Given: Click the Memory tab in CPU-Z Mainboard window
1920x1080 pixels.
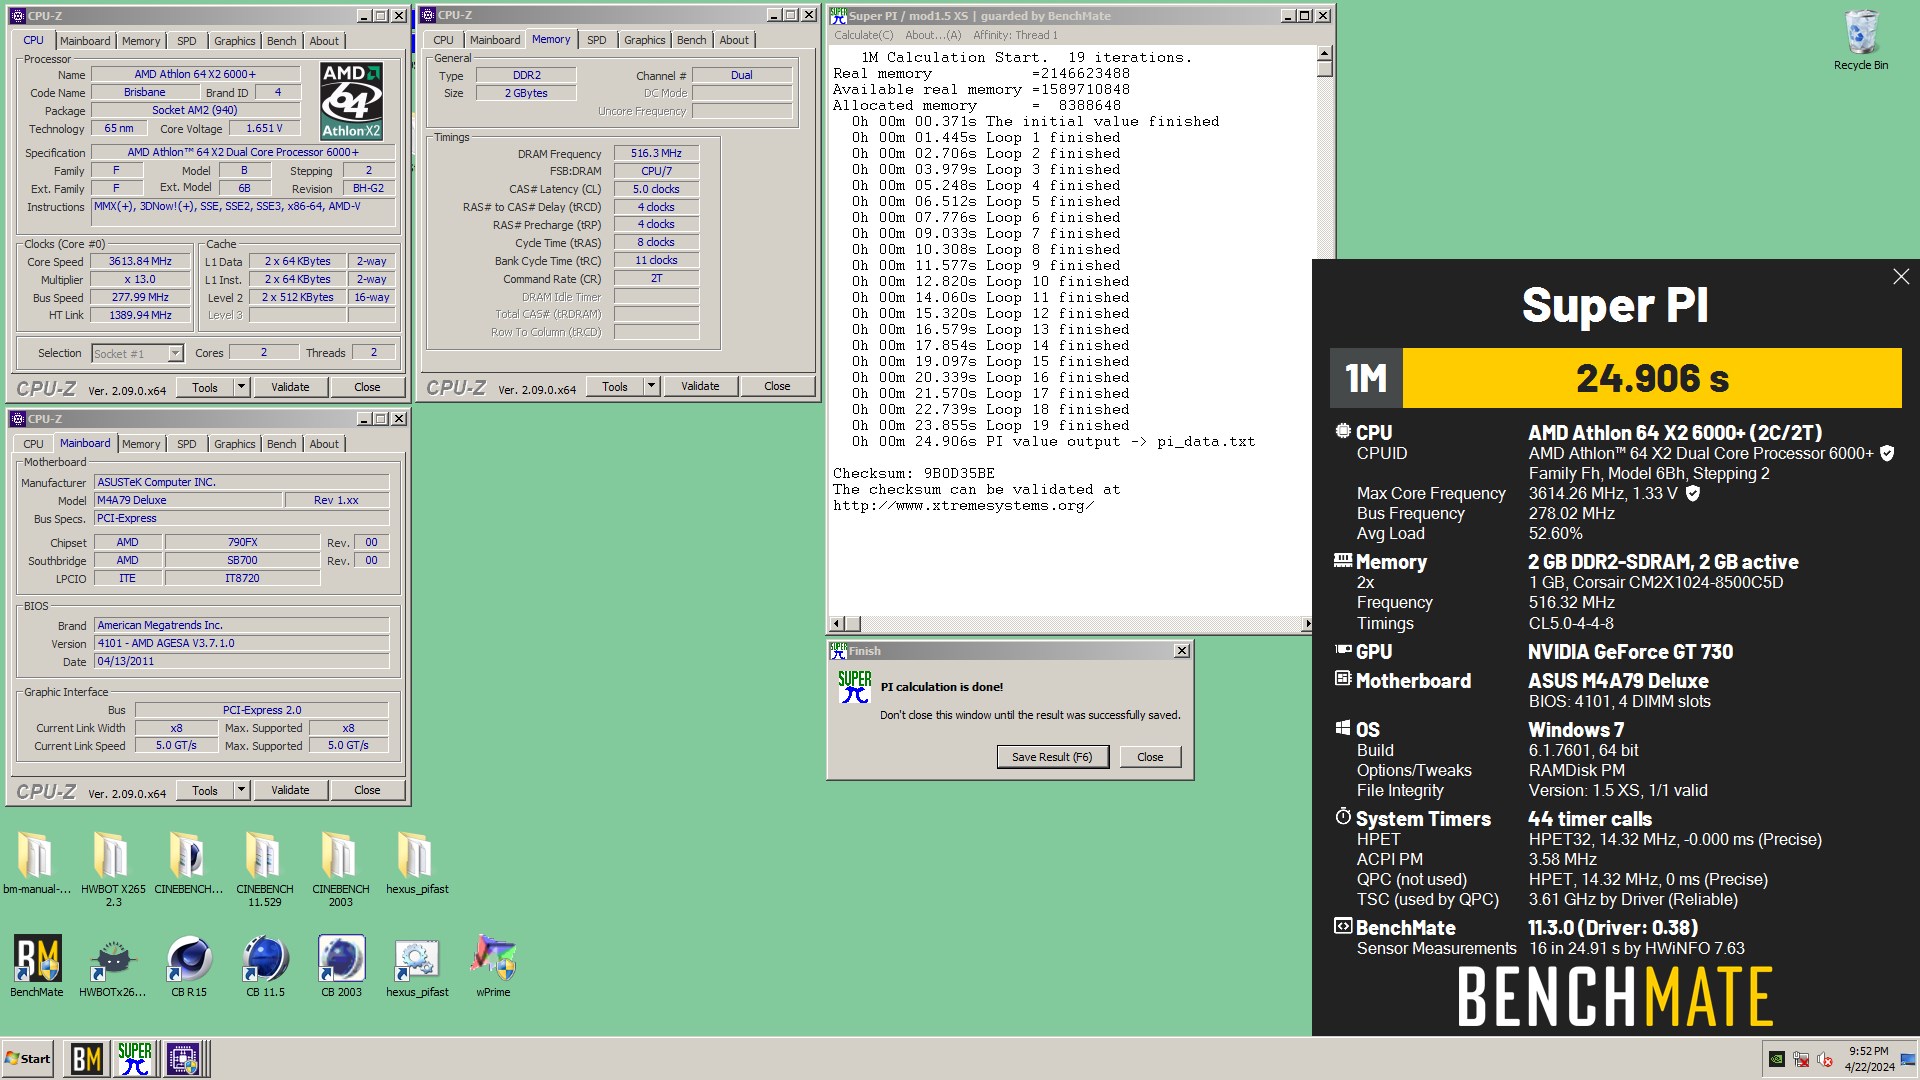Looking at the screenshot, I should 141,444.
